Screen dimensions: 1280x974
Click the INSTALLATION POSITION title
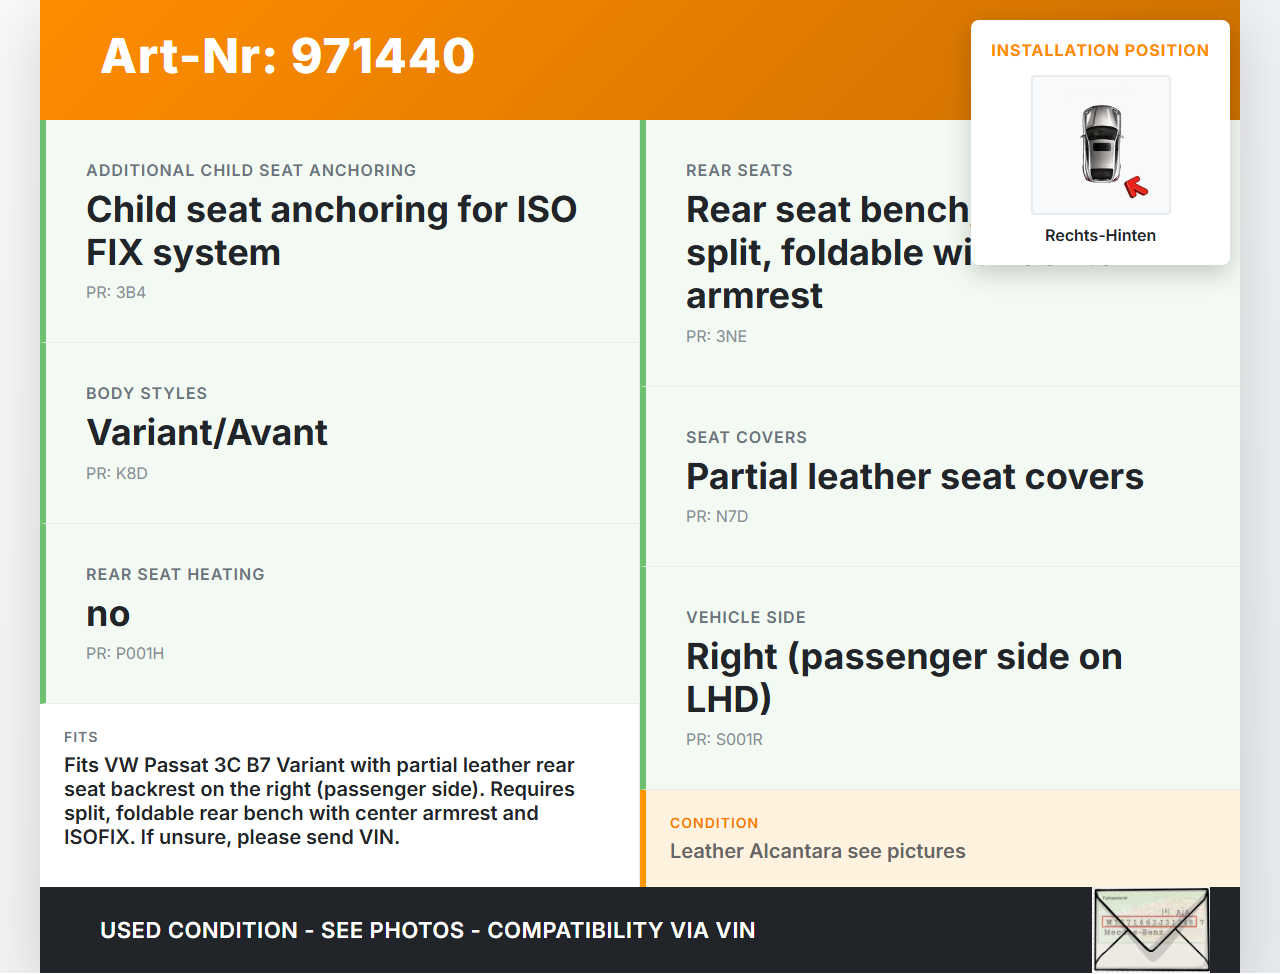pyautogui.click(x=1100, y=51)
